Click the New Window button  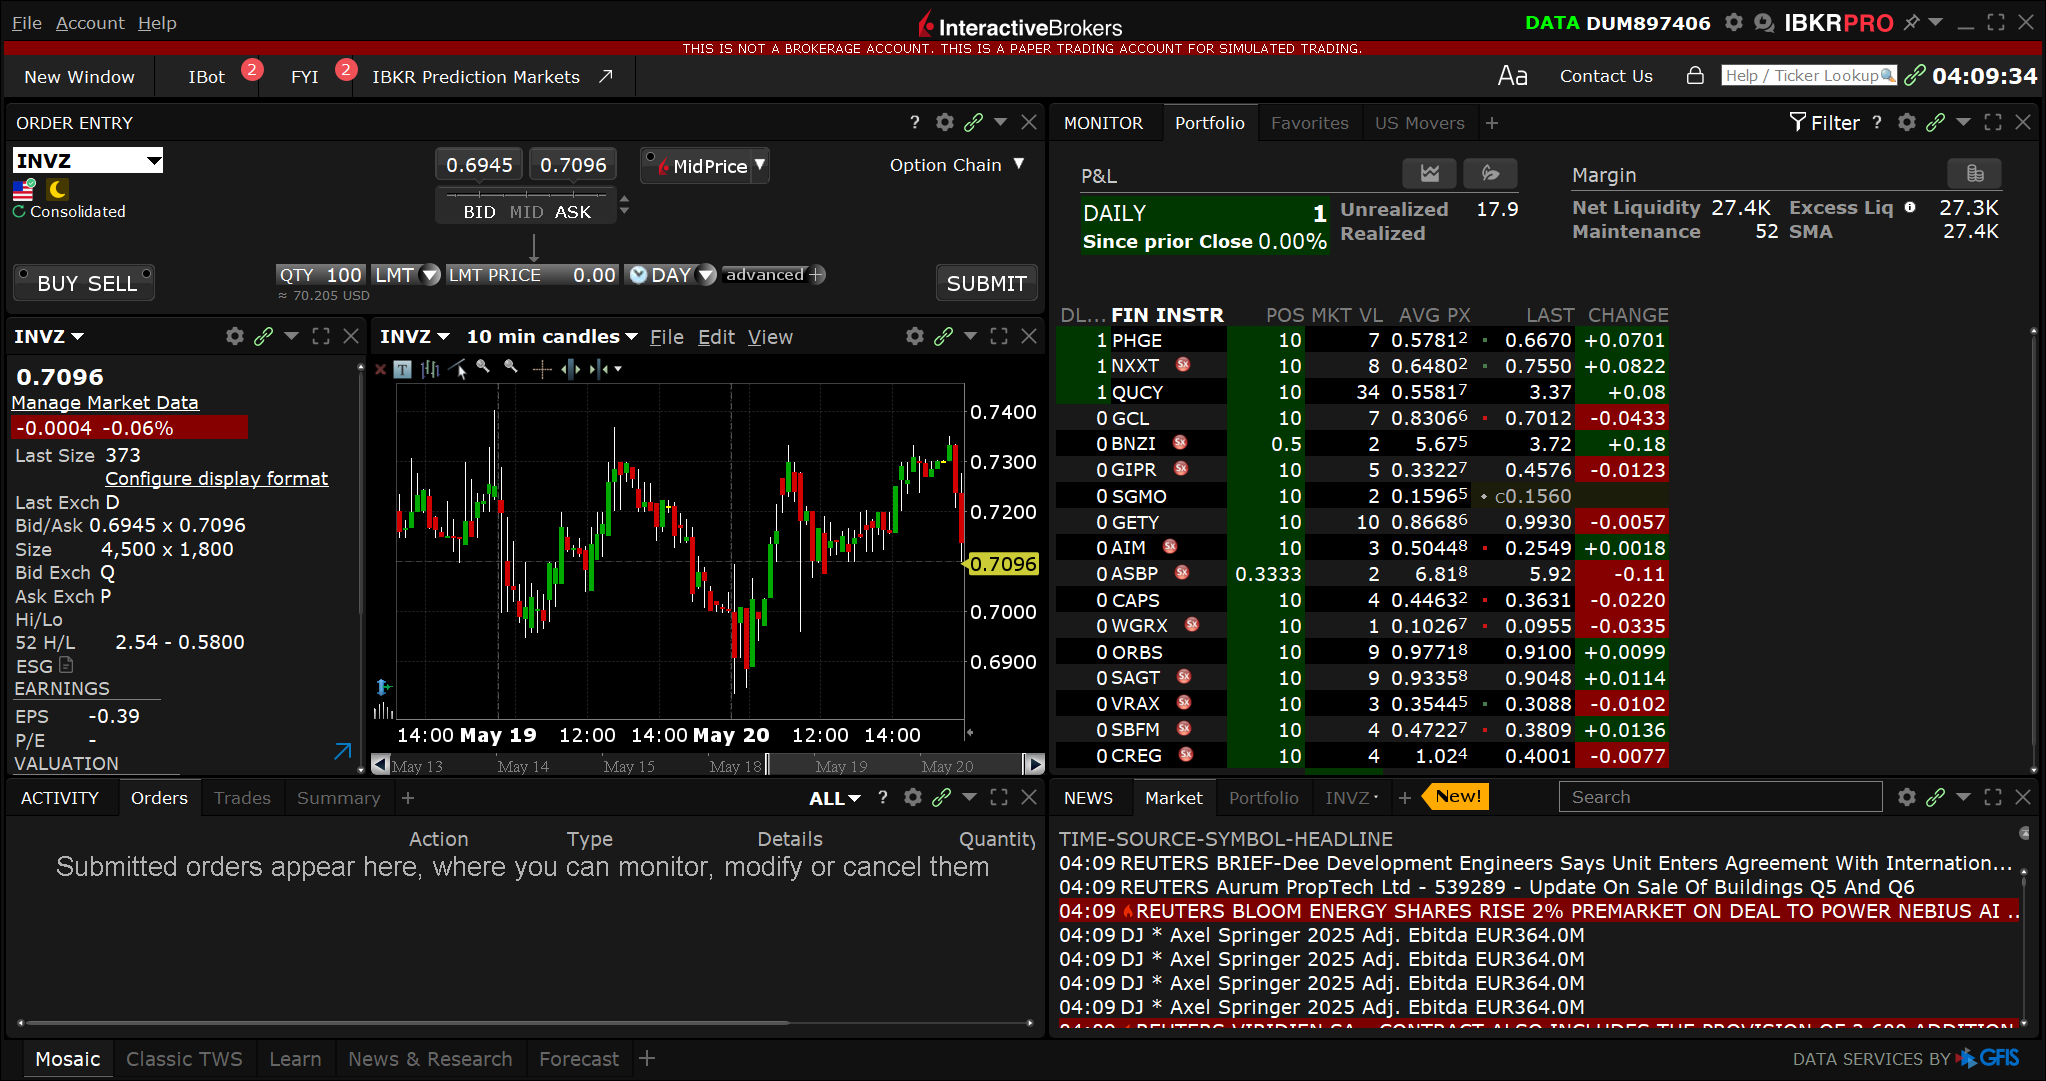pos(79,76)
